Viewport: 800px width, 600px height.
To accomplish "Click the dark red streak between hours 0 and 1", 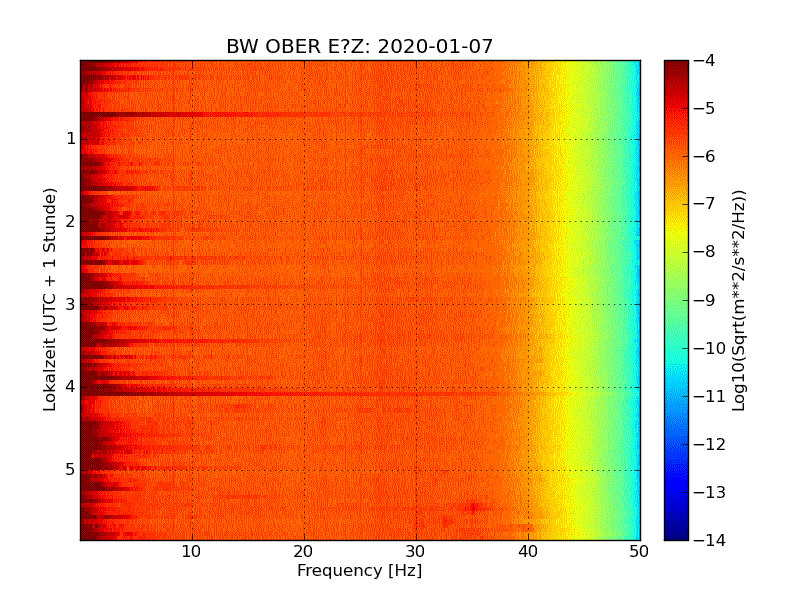I will pos(194,115).
